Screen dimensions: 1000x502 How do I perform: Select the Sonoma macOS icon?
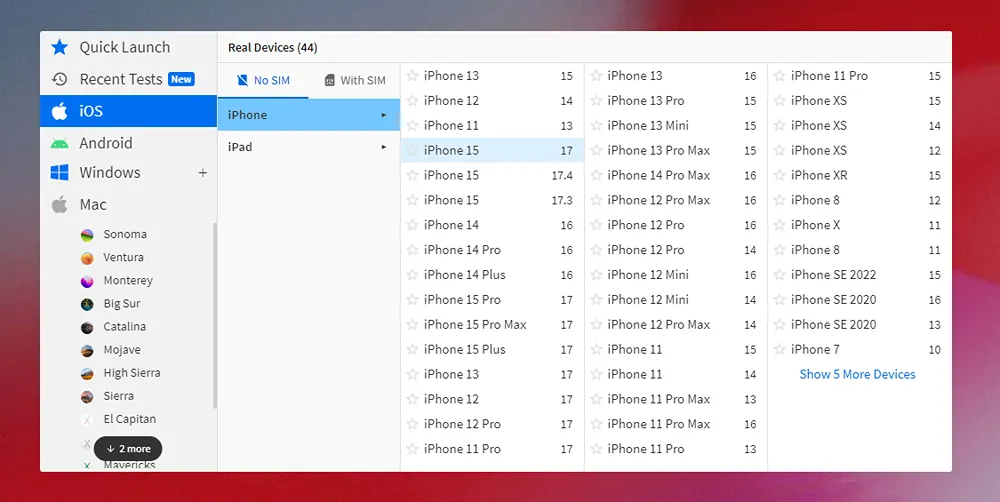pyautogui.click(x=87, y=235)
